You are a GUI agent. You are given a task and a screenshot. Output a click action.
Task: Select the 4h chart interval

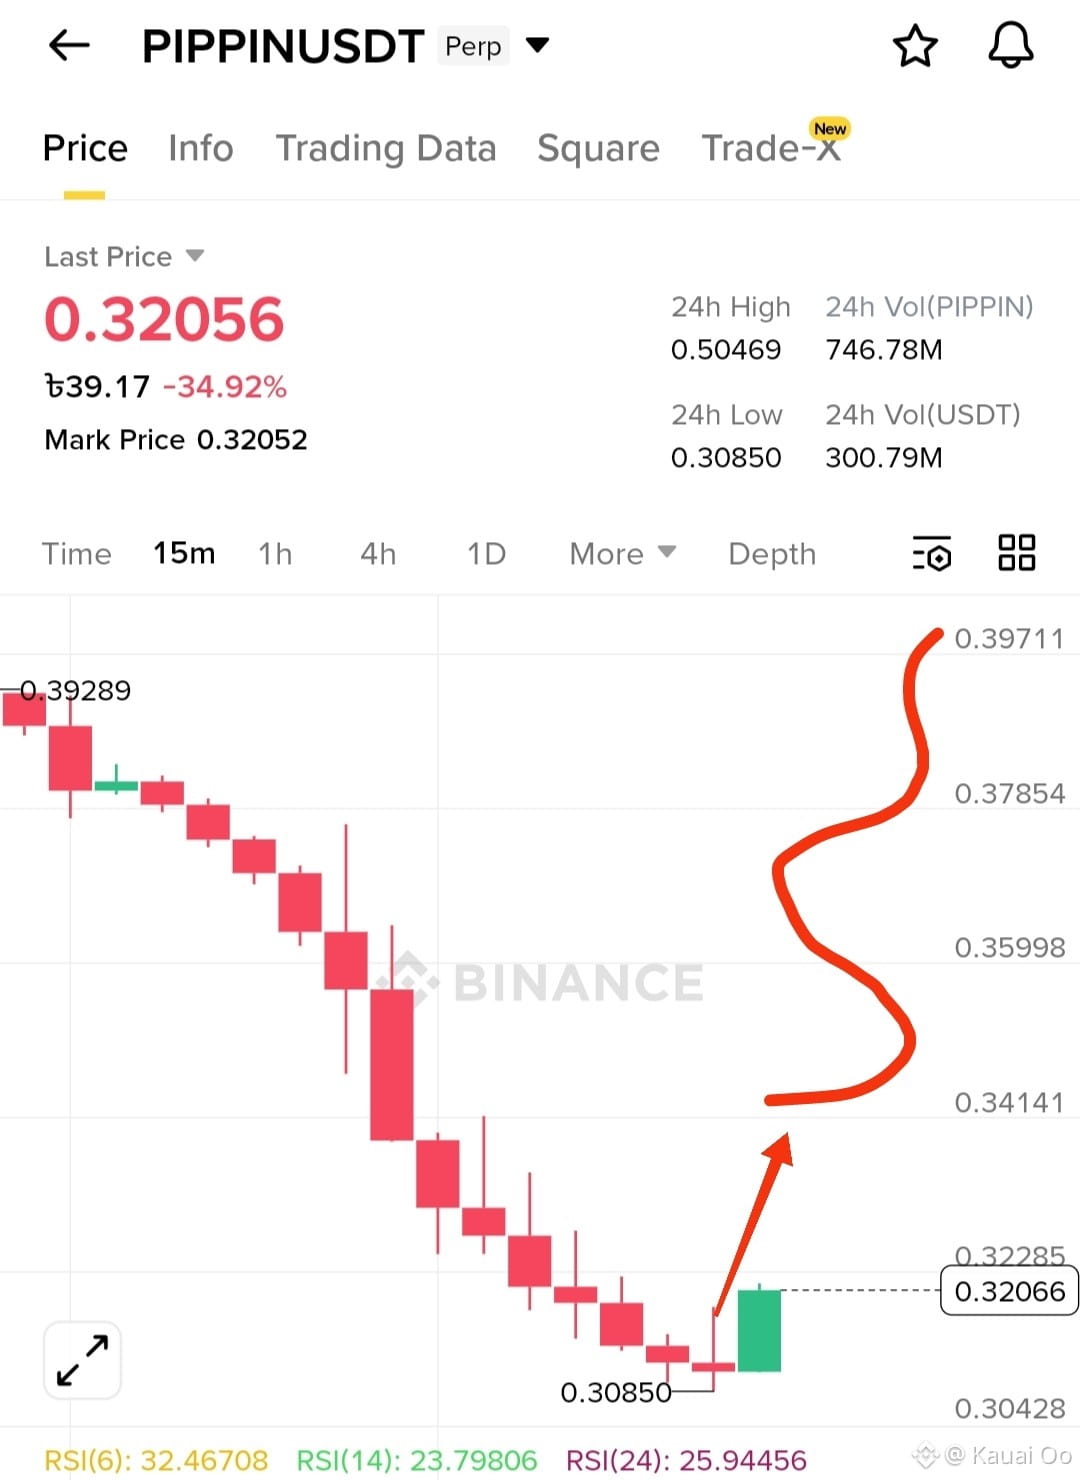pyautogui.click(x=378, y=554)
